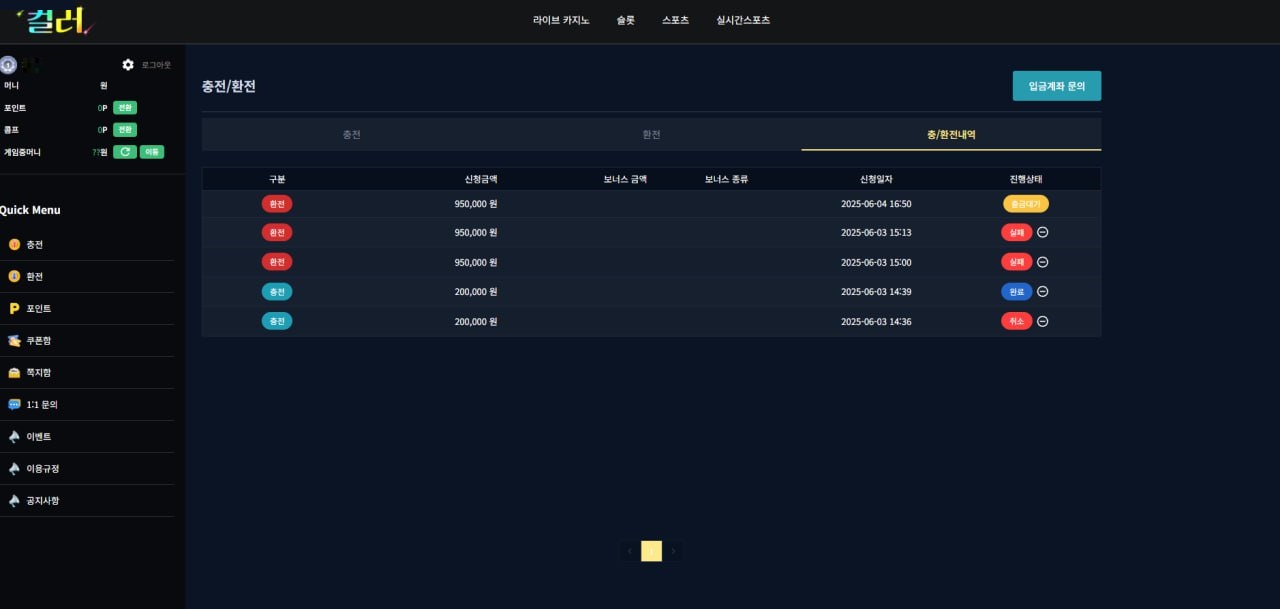Open 슬롯 in the top menu
The image size is (1280, 609).
626,20
